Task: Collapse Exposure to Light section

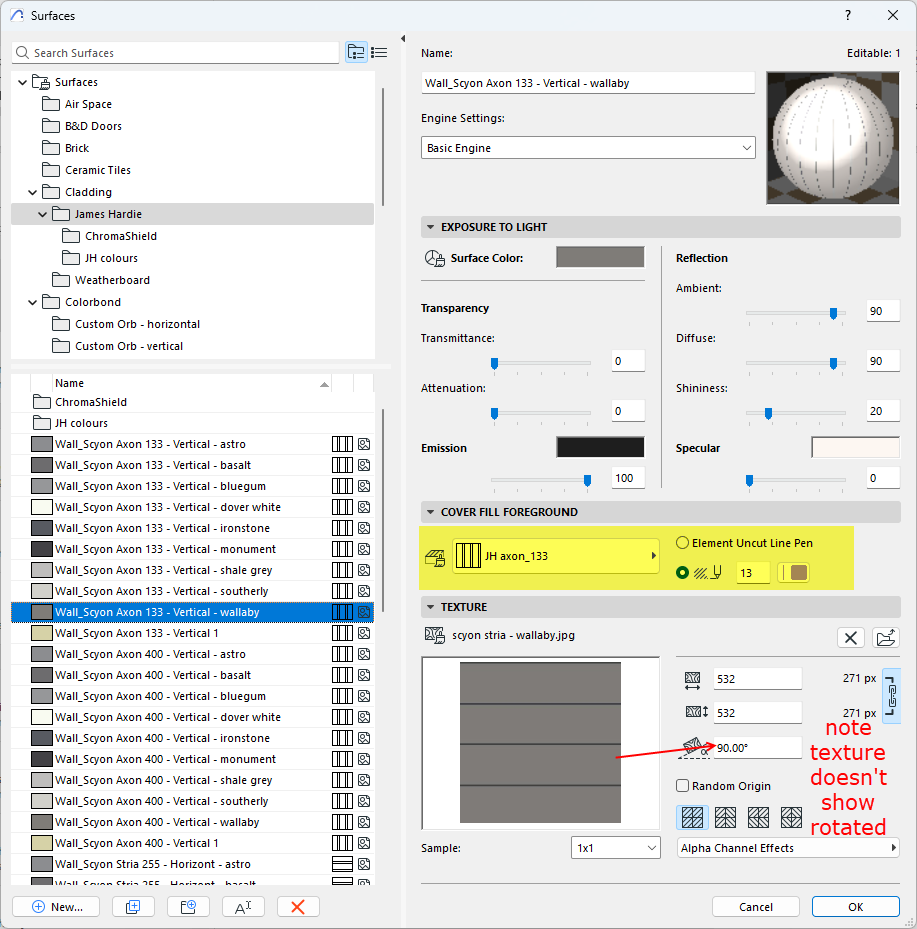Action: [x=431, y=227]
